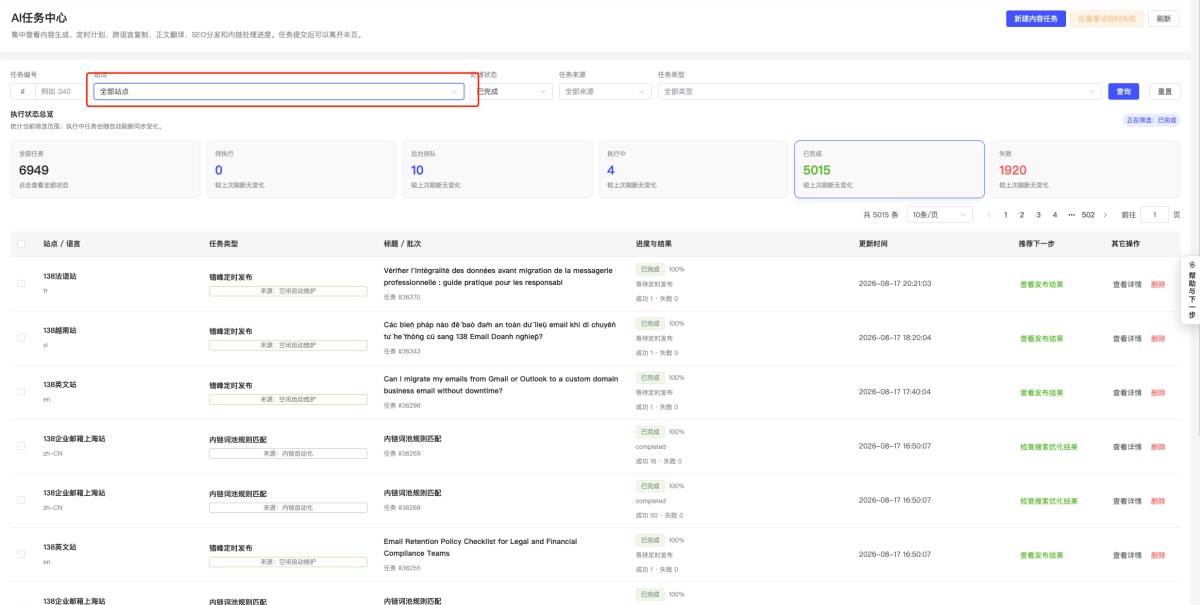Check the row for task #36343

pos(21,338)
